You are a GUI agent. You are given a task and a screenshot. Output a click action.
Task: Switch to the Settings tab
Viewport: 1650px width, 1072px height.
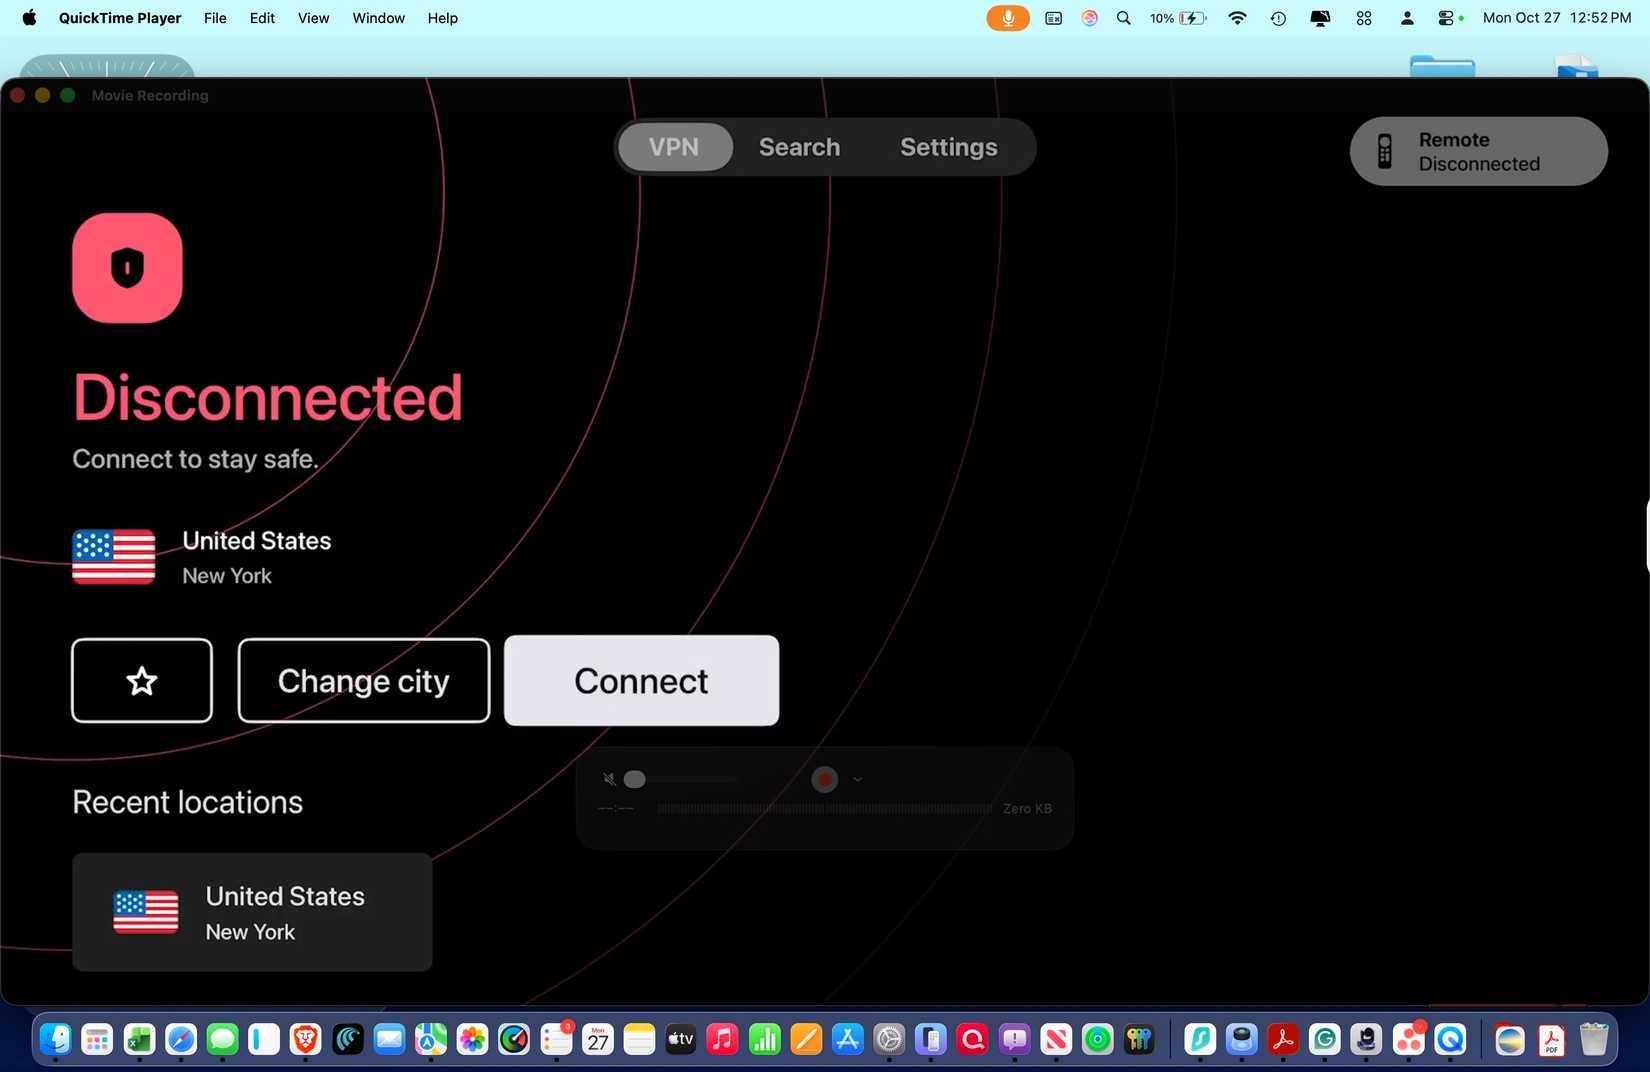[x=947, y=147]
